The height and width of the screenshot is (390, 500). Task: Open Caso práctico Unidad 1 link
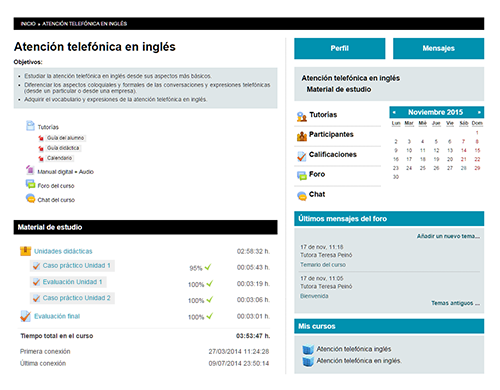coord(77,266)
